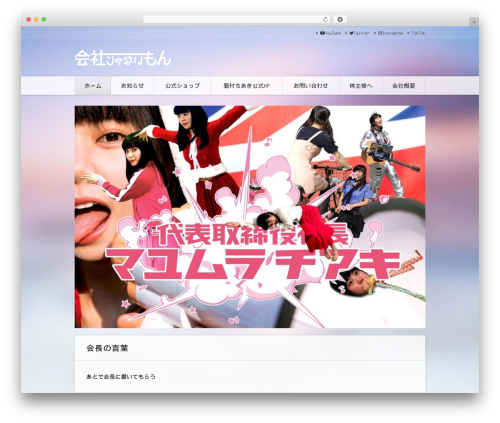
Task: Click the Twitter bird icon
Action: (351, 33)
